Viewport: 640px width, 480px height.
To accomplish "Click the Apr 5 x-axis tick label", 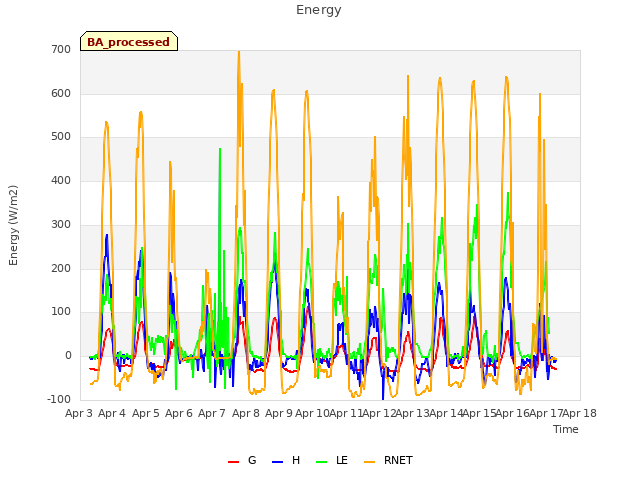I will click(x=145, y=413).
